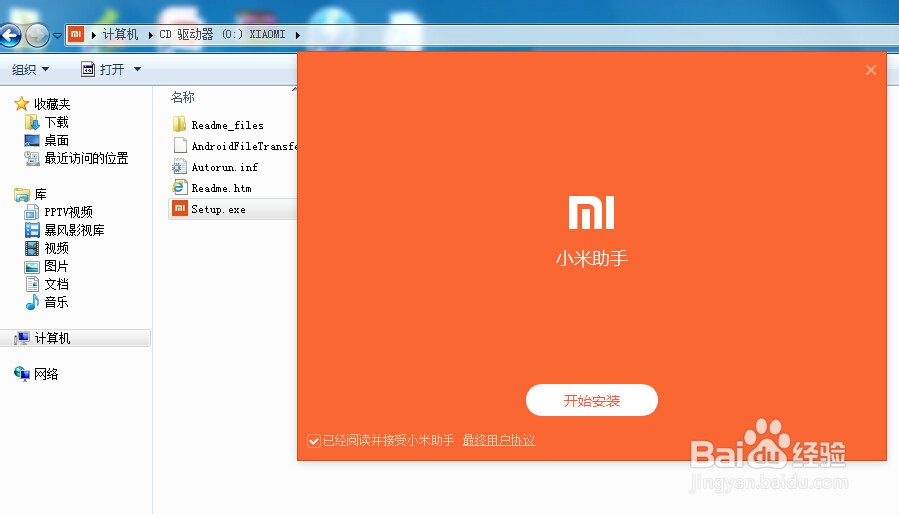Click the Readme.htm browser icon

[x=179, y=188]
